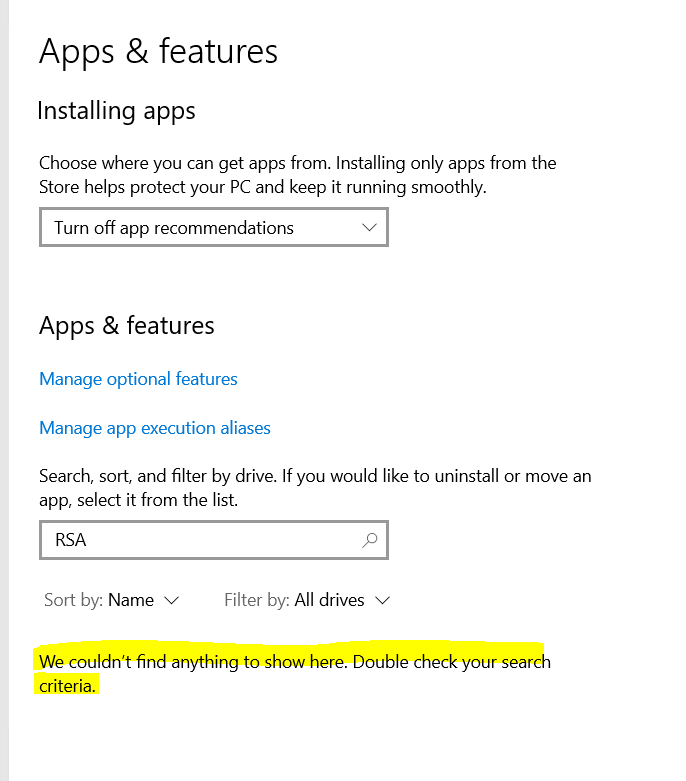Click the chevron next to Sort by Name
The width and height of the screenshot is (686, 781).
(x=171, y=601)
